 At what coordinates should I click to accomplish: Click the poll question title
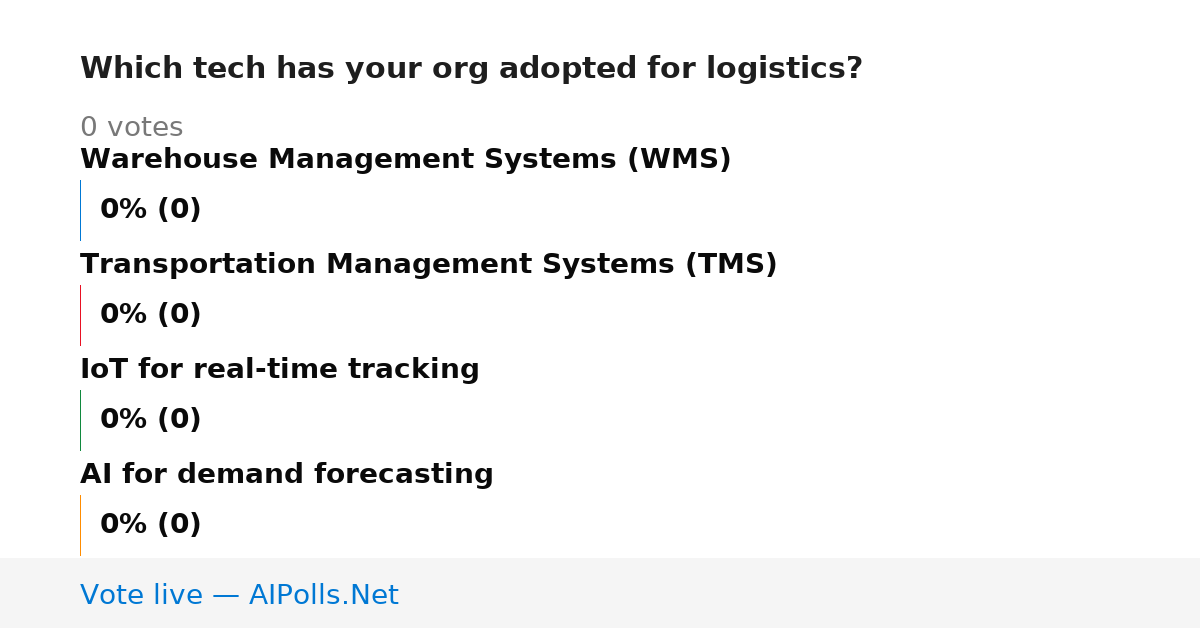tap(471, 69)
